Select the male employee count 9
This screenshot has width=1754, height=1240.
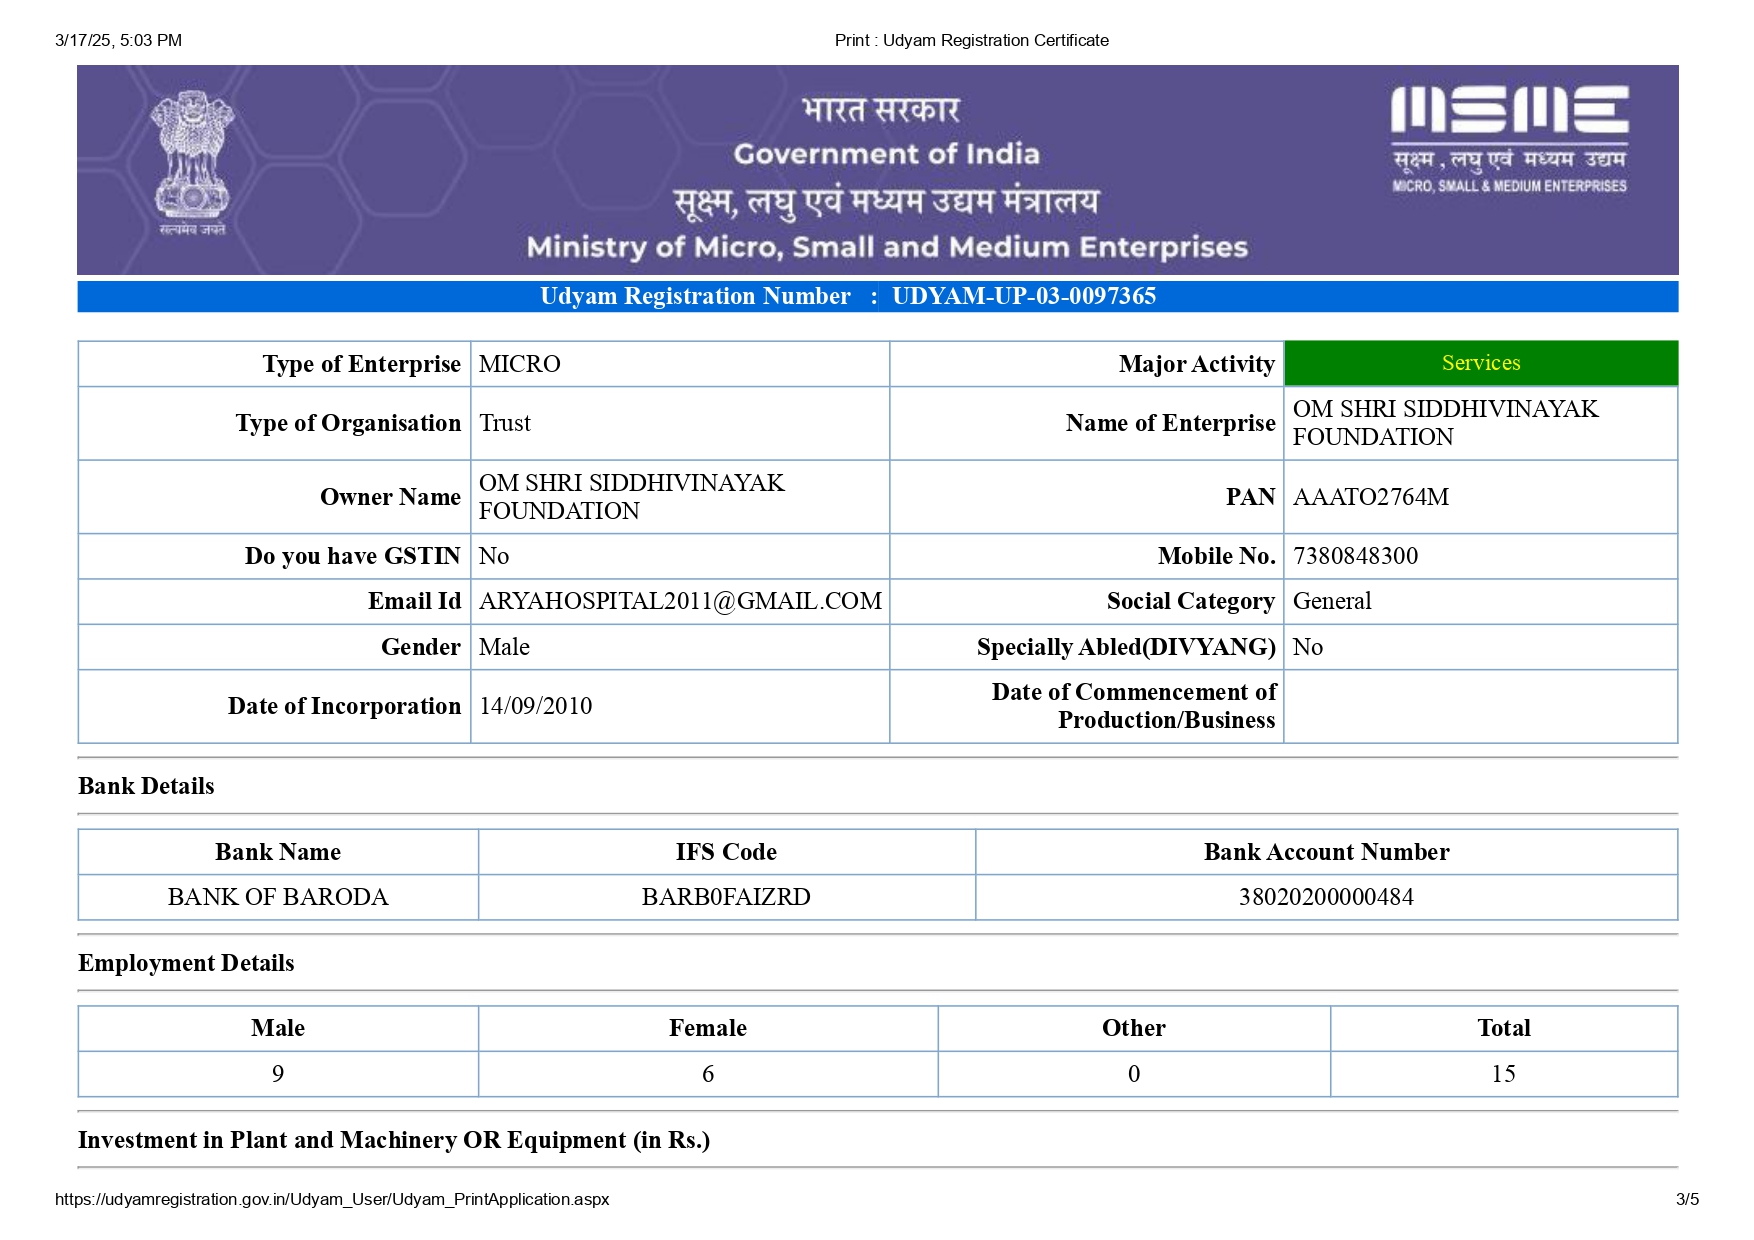point(278,1074)
